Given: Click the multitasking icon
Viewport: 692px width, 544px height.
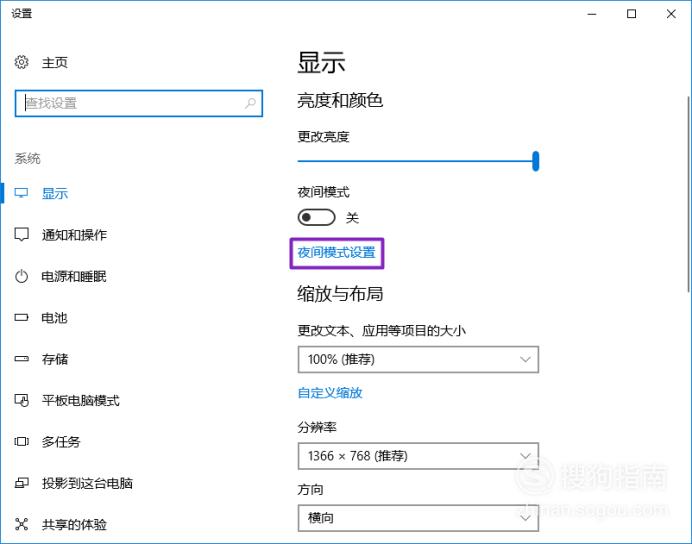Looking at the screenshot, I should (x=21, y=441).
